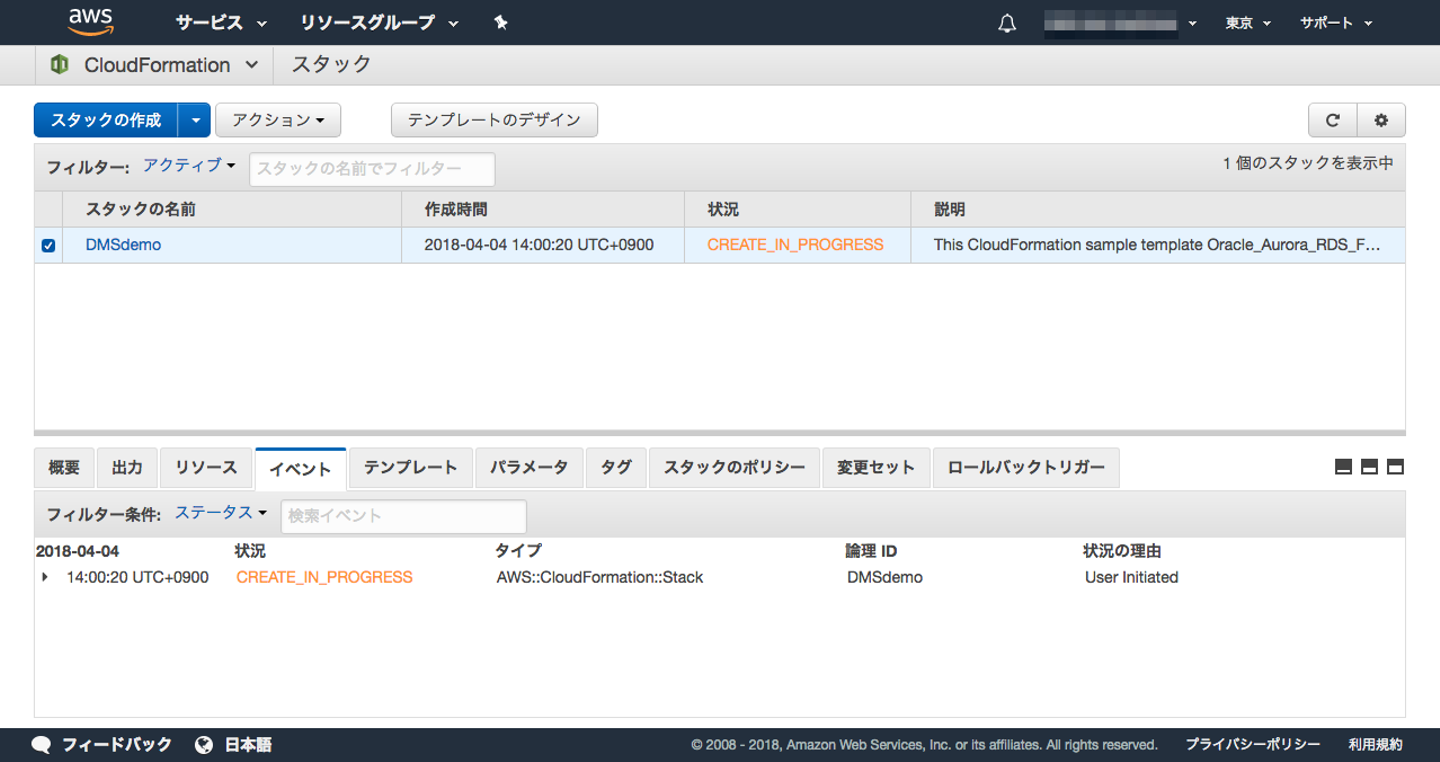
Task: Maximize the detail pane with last layout icon
Action: (1395, 467)
